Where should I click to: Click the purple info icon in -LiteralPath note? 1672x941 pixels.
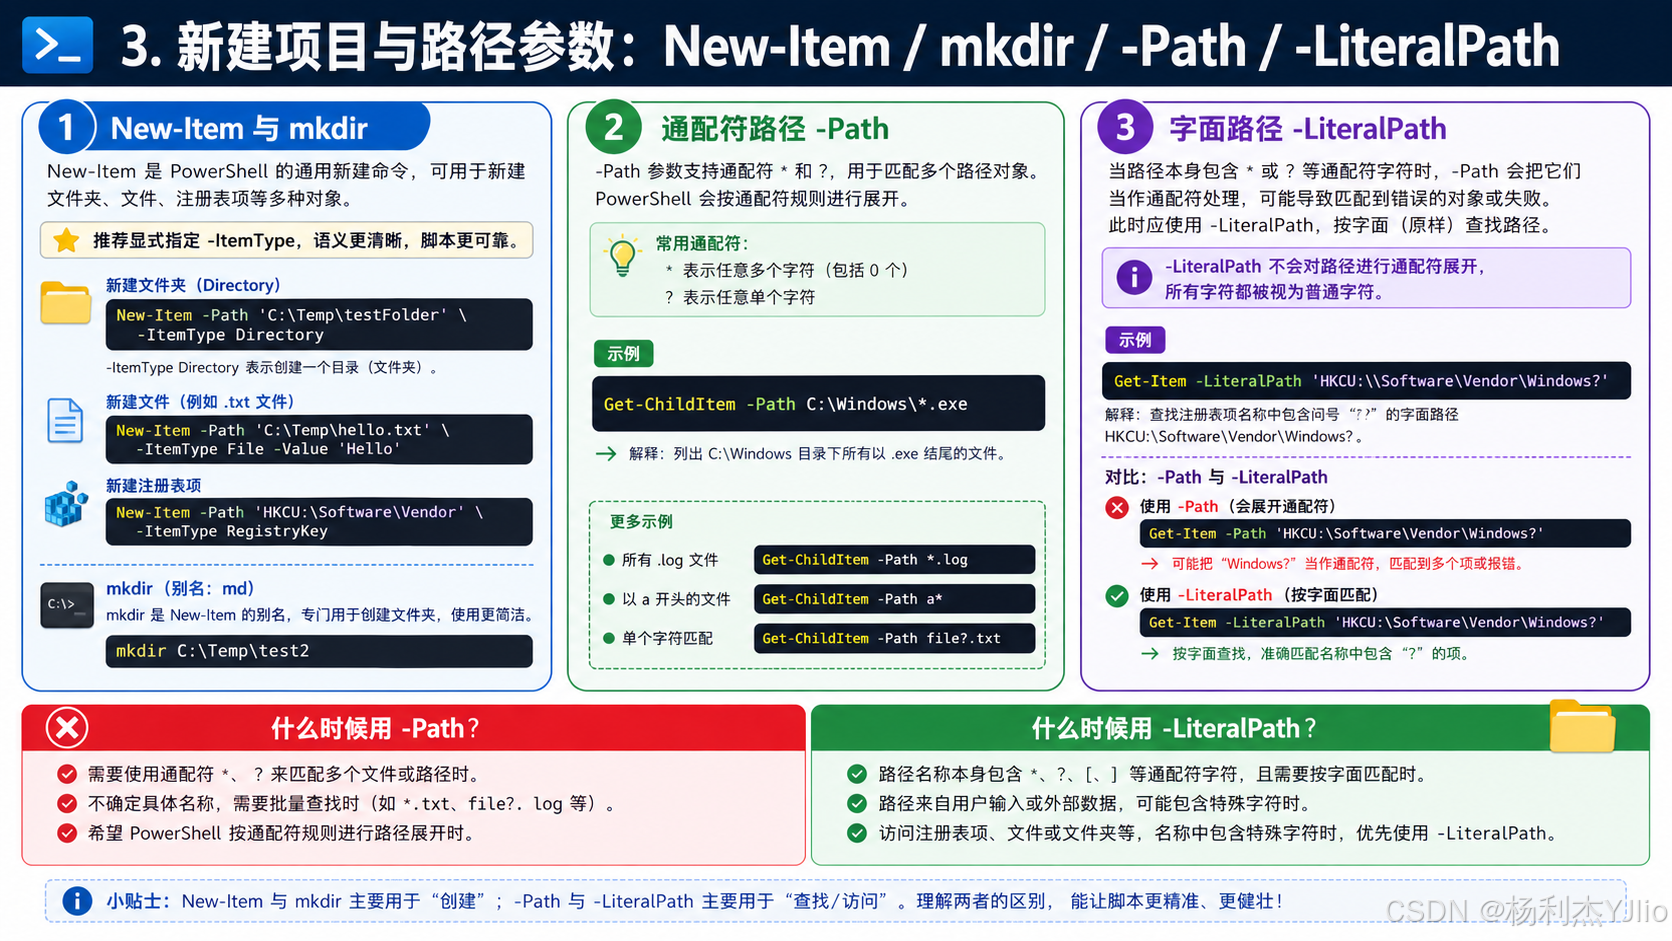pos(1134,277)
